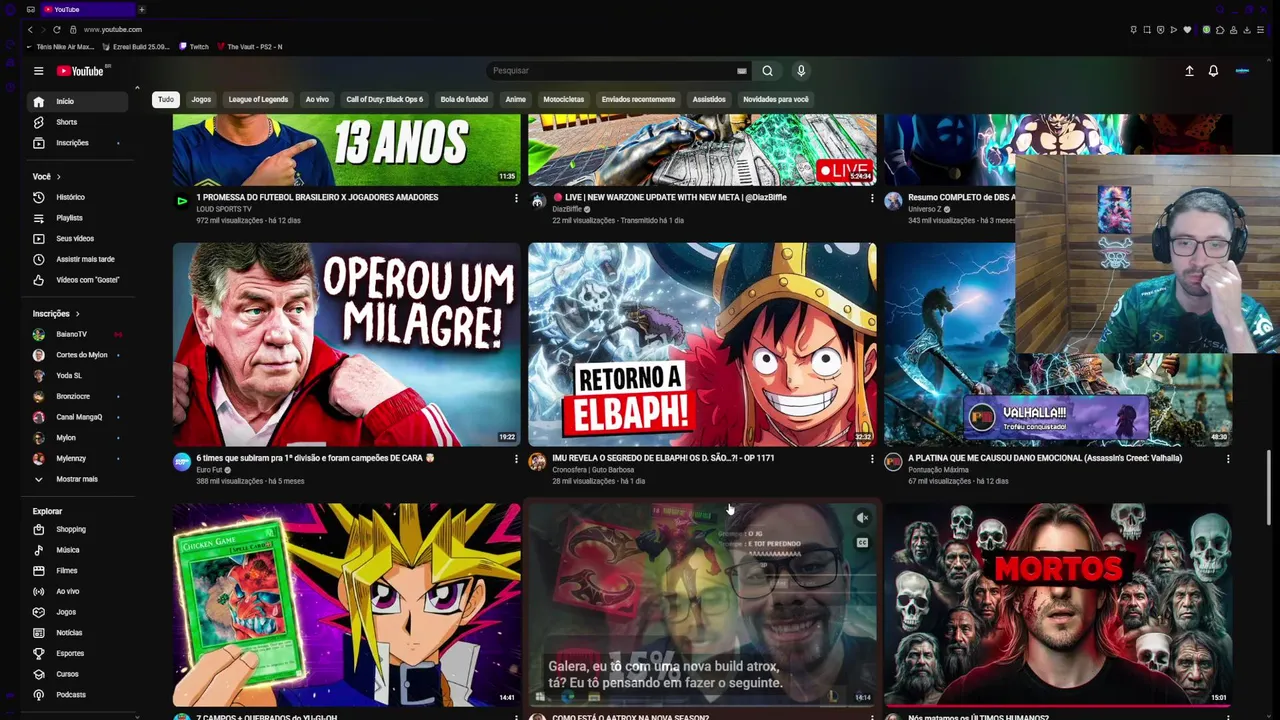Viewport: 1280px width, 720px height.
Task: Select the Anime filter chip
Action: pyautogui.click(x=515, y=99)
